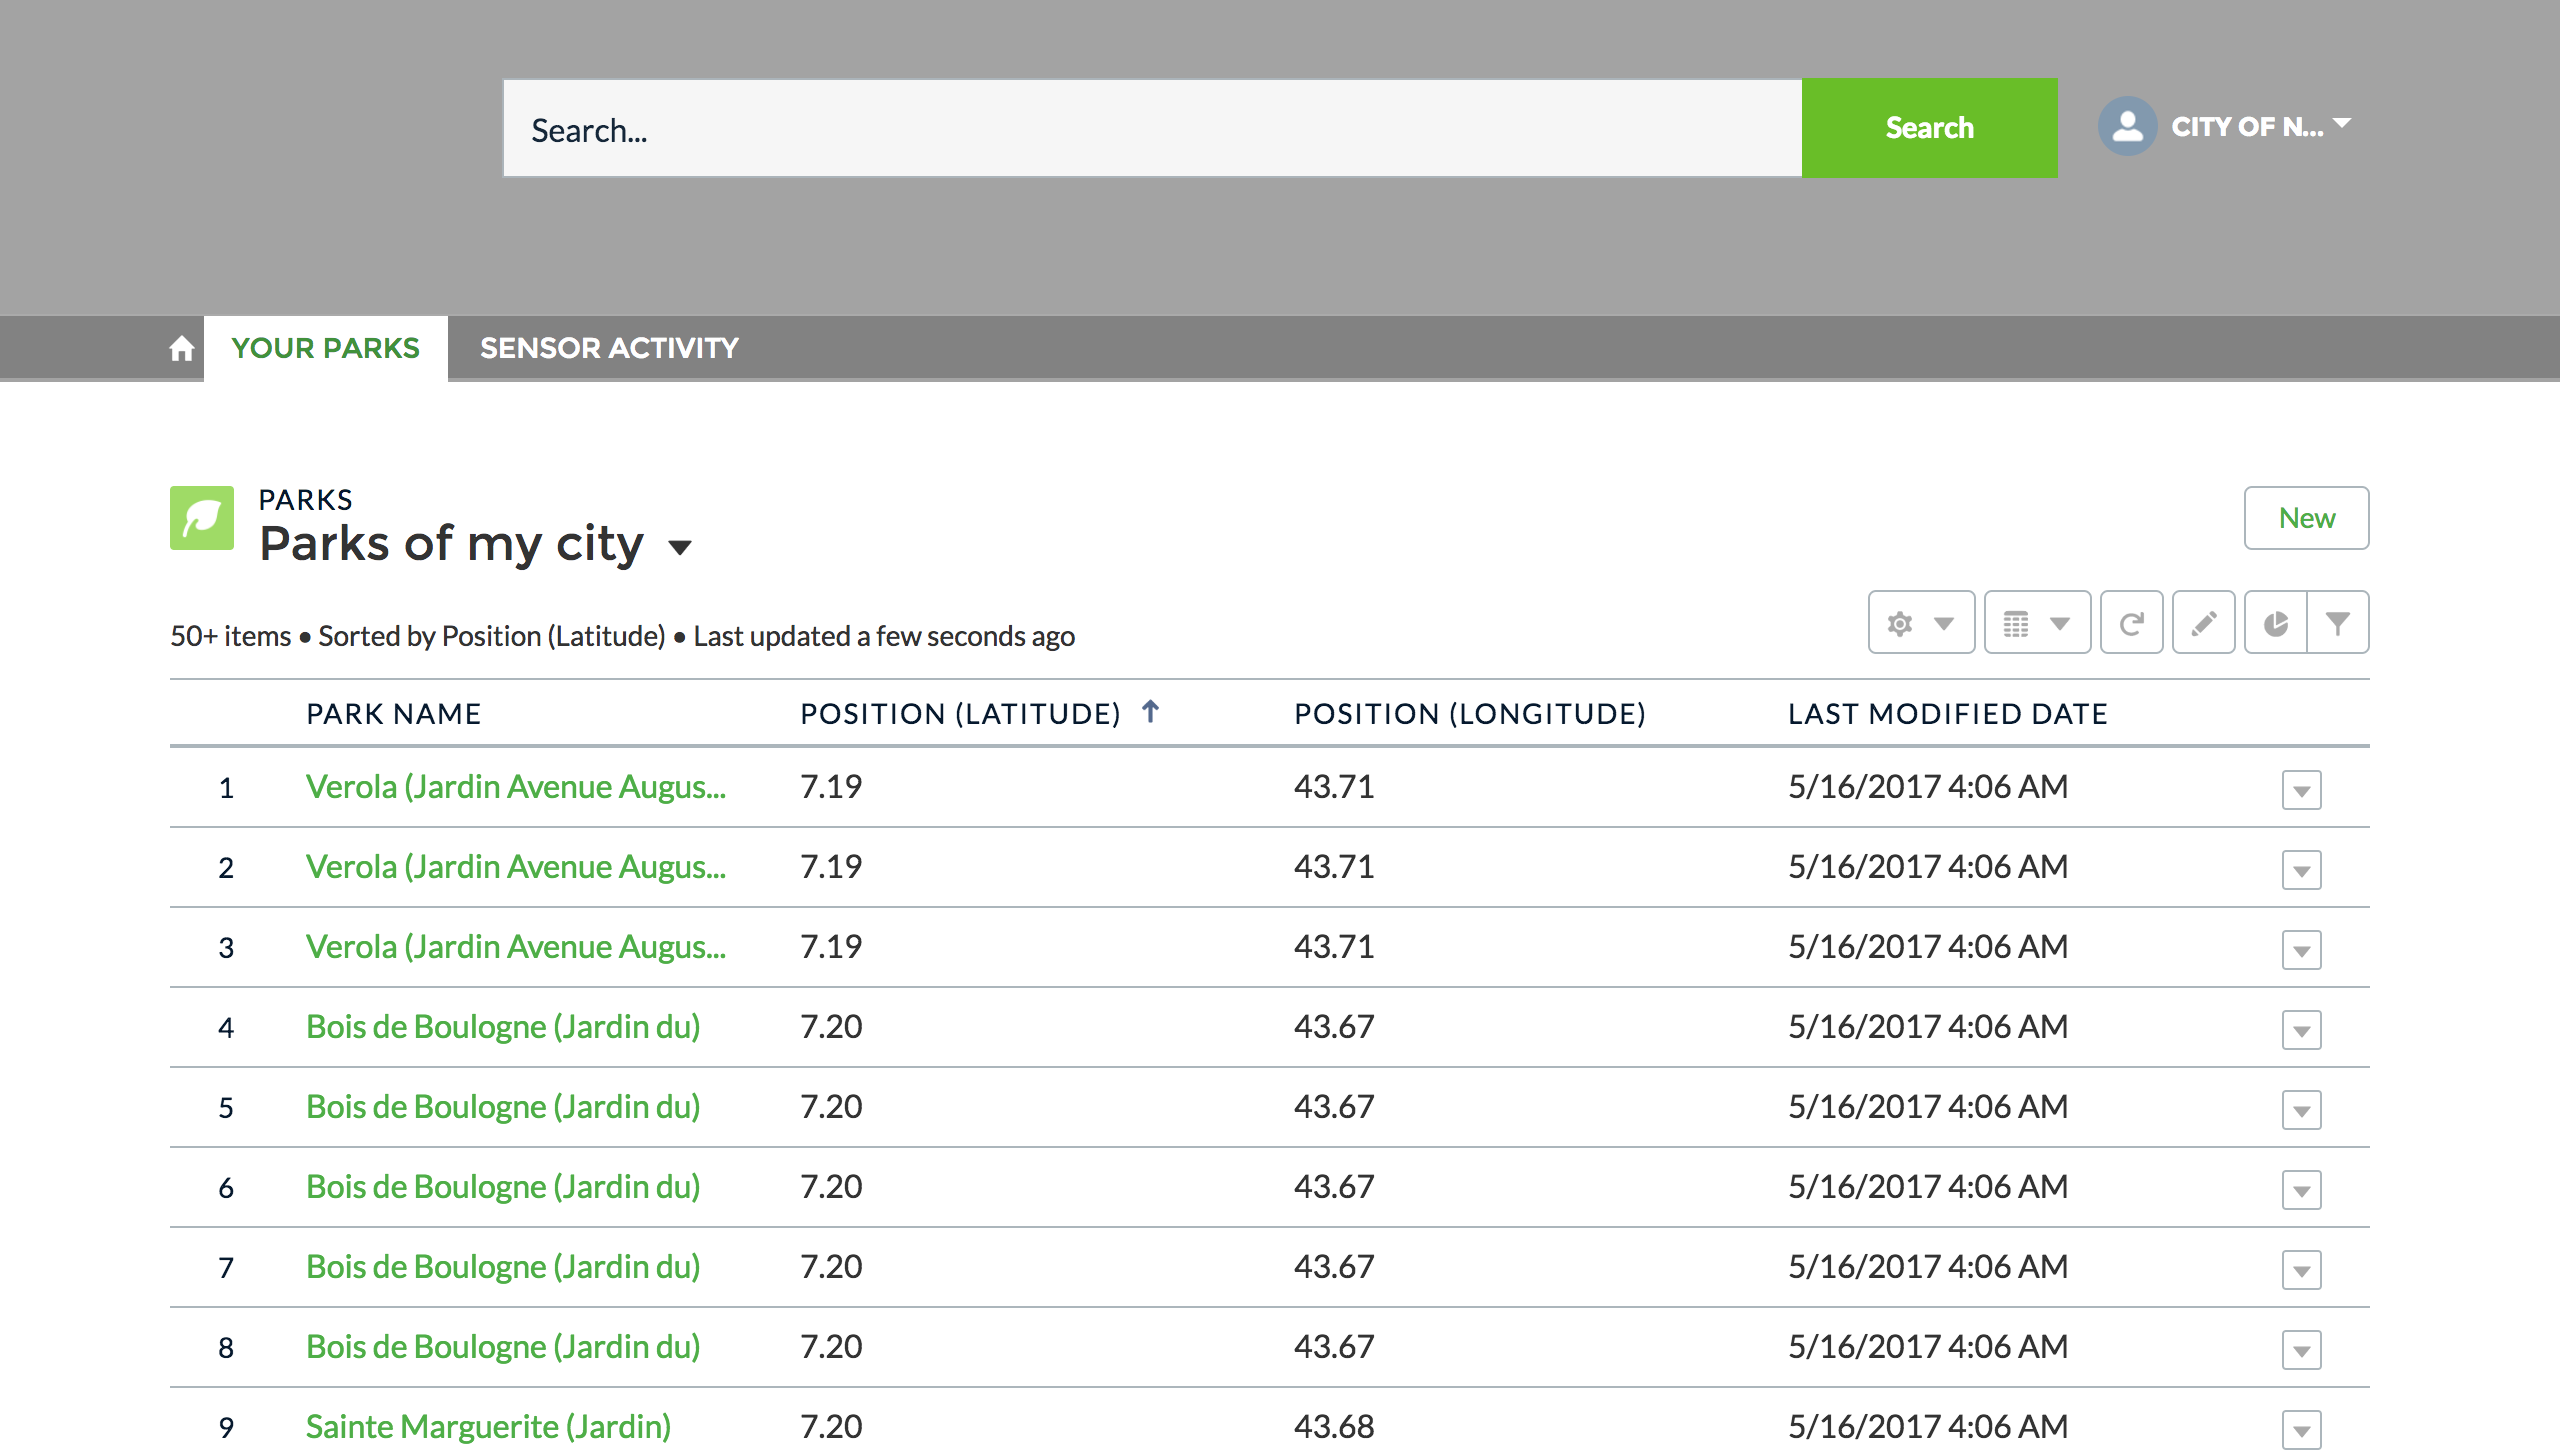
Task: Switch to the Sensor Activity tab
Action: 609,348
